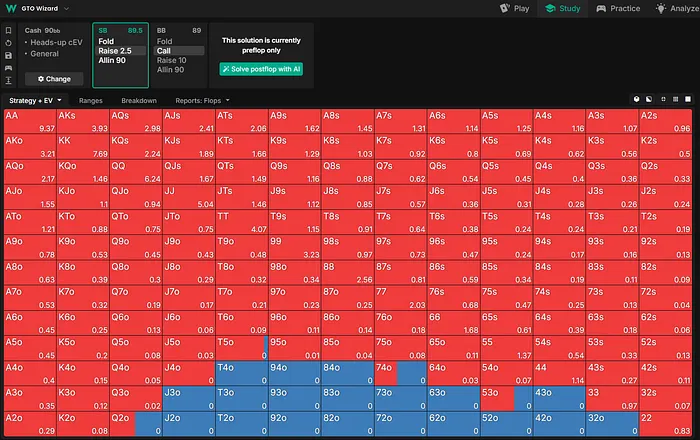The height and width of the screenshot is (440, 700).
Task: Select the Fold action for SB
Action: [106, 41]
